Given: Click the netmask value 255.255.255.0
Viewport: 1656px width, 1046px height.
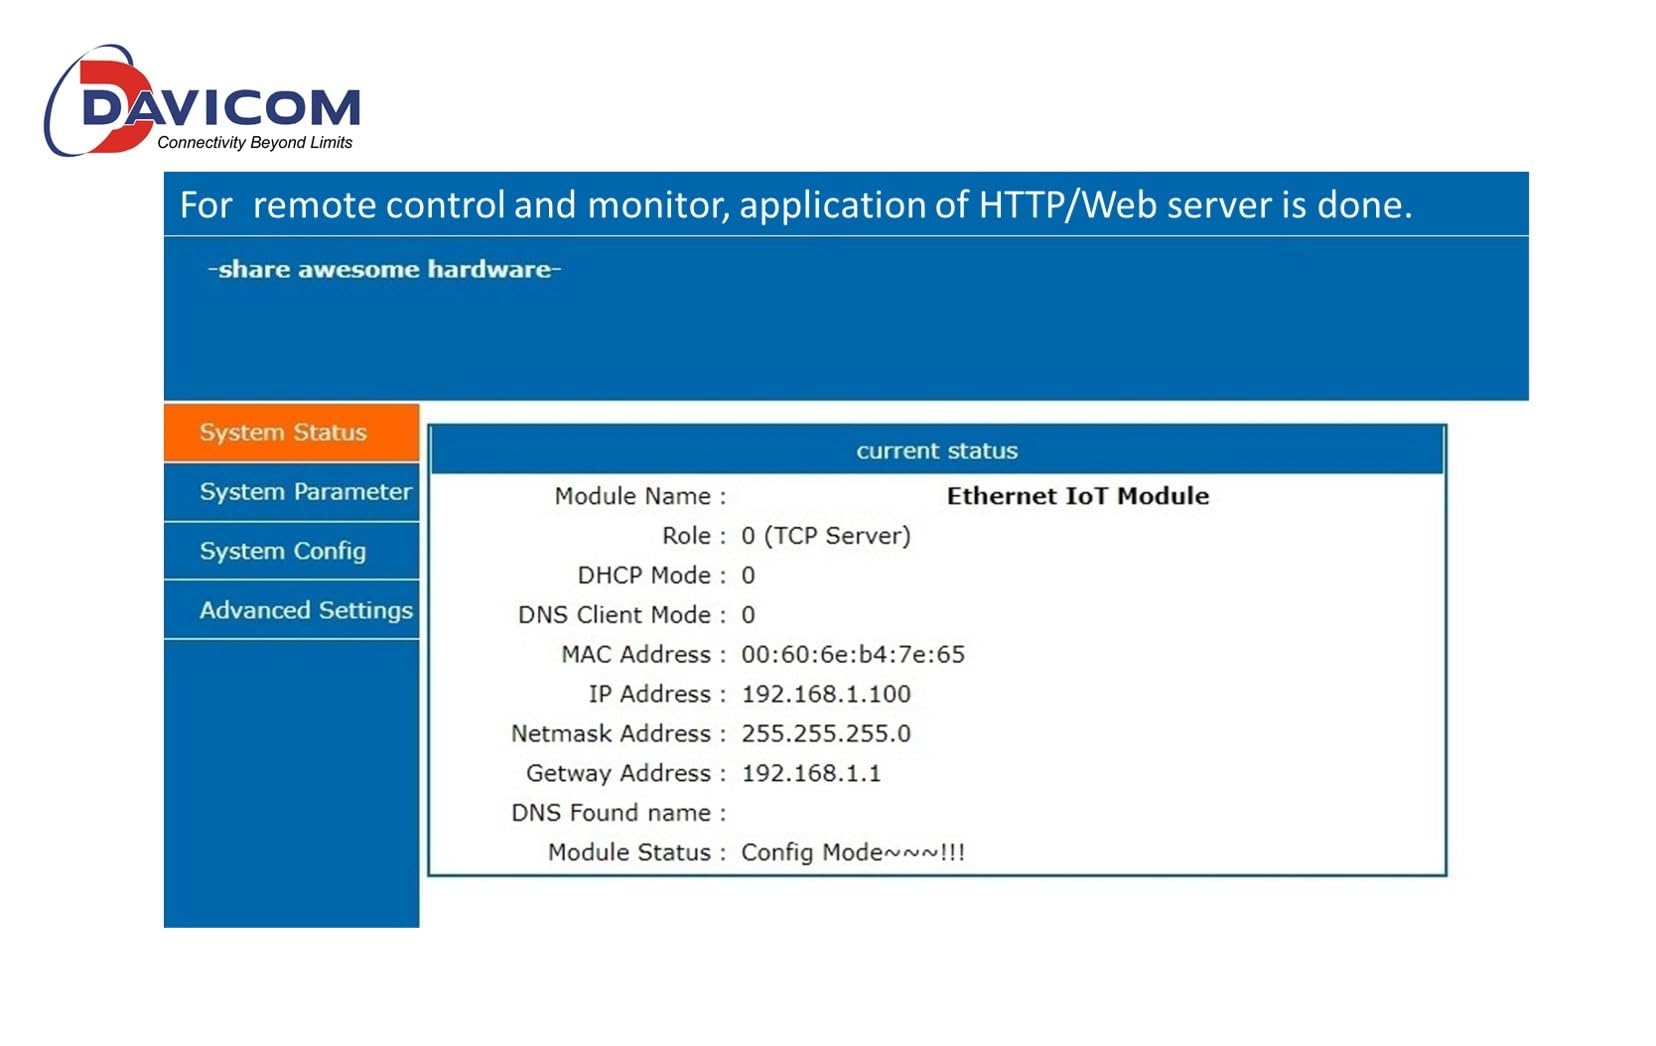Looking at the screenshot, I should point(826,734).
